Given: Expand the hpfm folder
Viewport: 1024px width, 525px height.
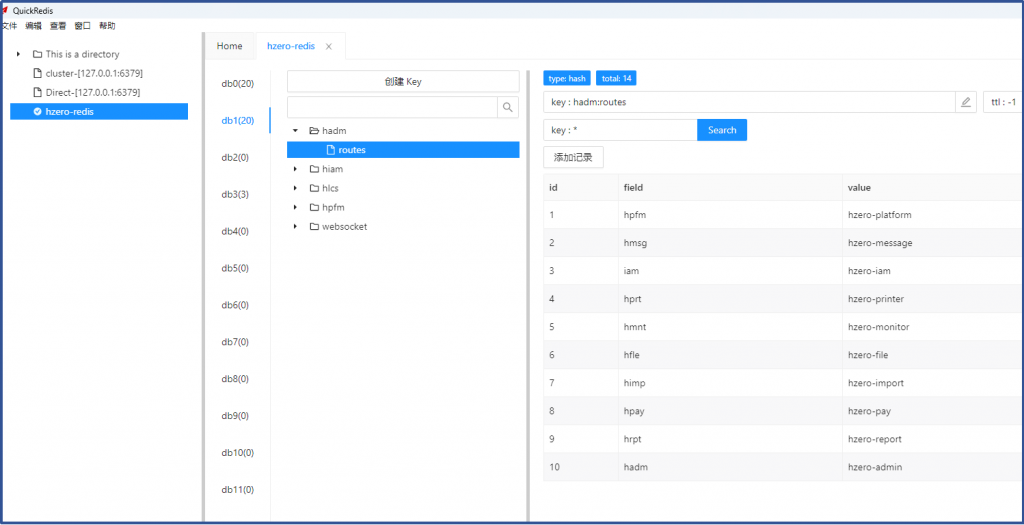Looking at the screenshot, I should (295, 207).
